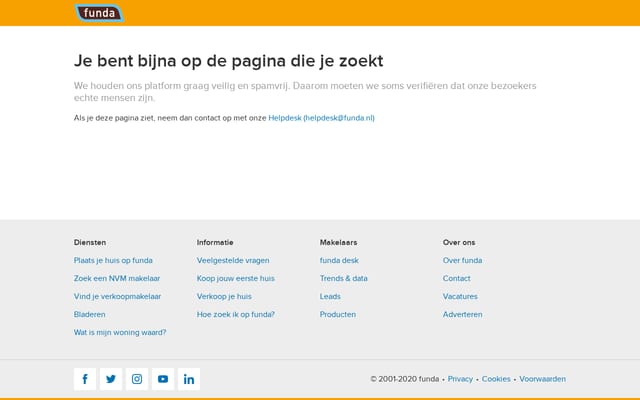Click the Diensten footer heading

(90, 242)
